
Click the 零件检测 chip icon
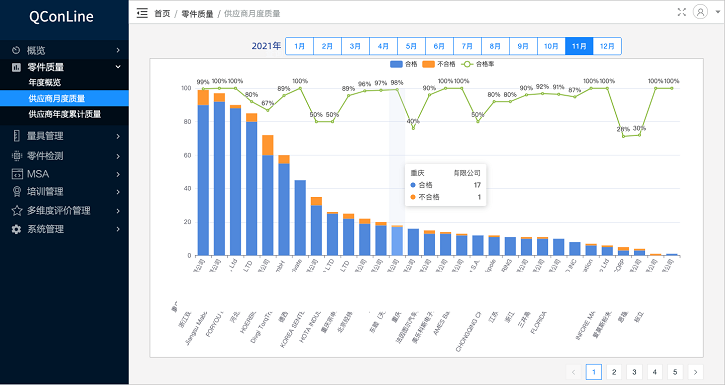click(x=17, y=156)
